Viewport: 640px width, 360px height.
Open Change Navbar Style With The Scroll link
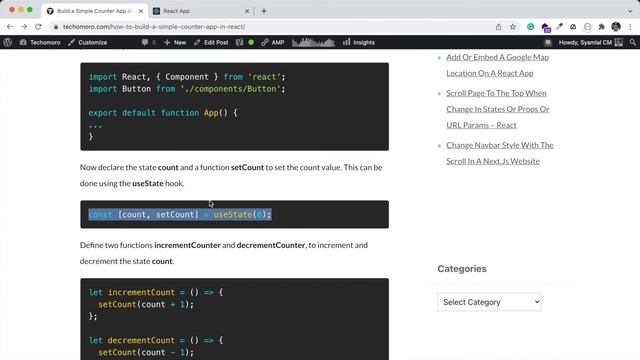(500, 153)
